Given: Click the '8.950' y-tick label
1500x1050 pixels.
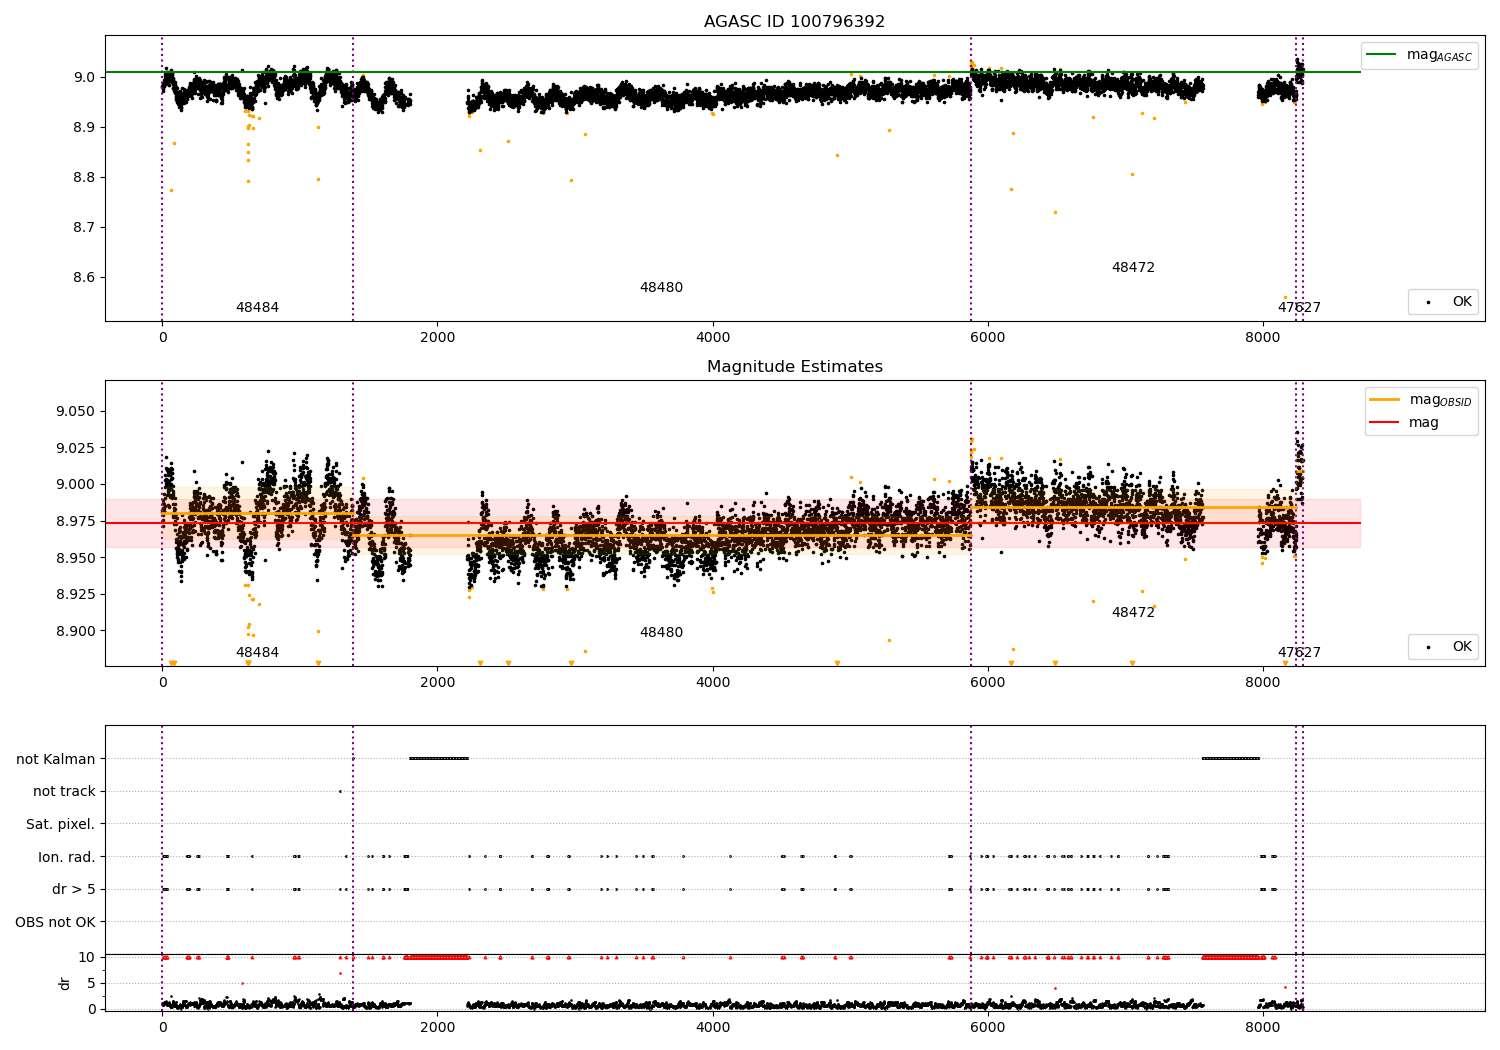Looking at the screenshot, I should [x=75, y=558].
